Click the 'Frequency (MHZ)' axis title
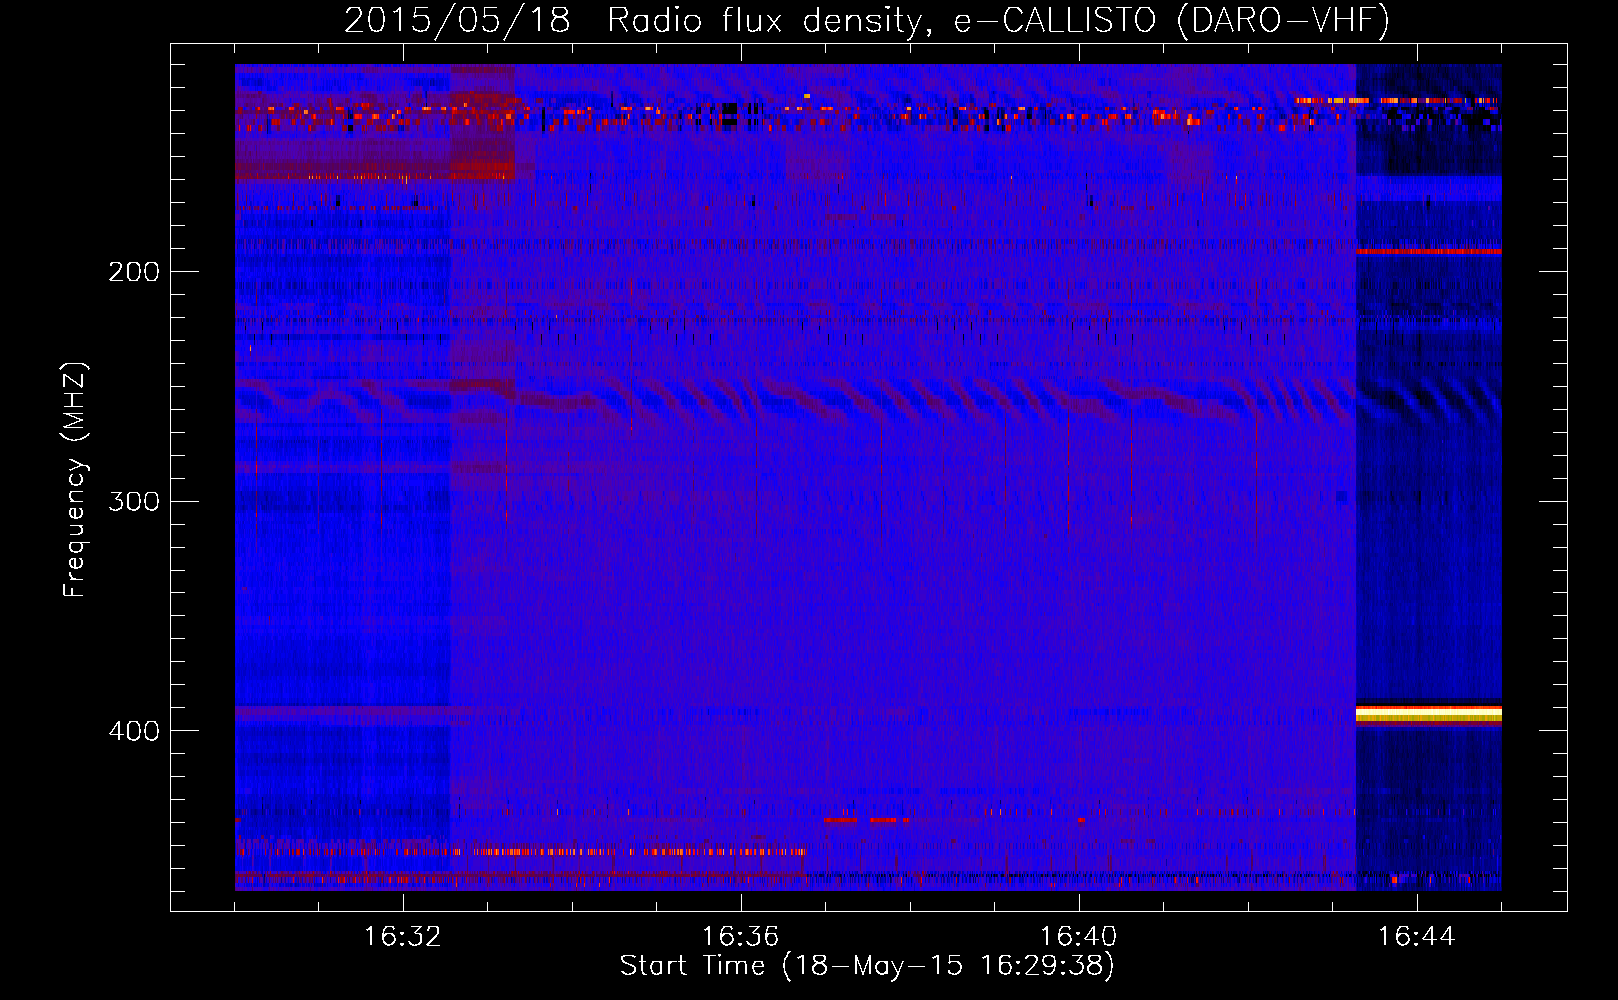 pos(76,480)
